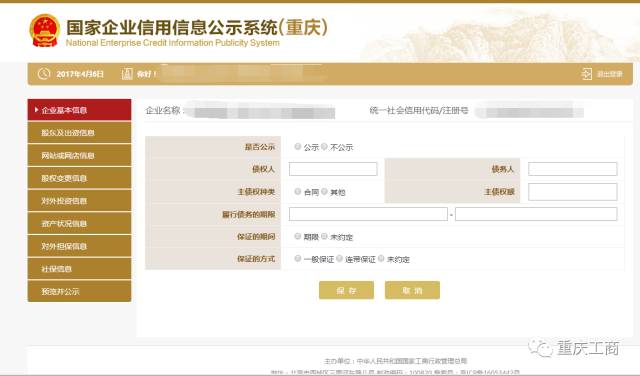
Task: Click the 取消 button
Action: (412, 290)
